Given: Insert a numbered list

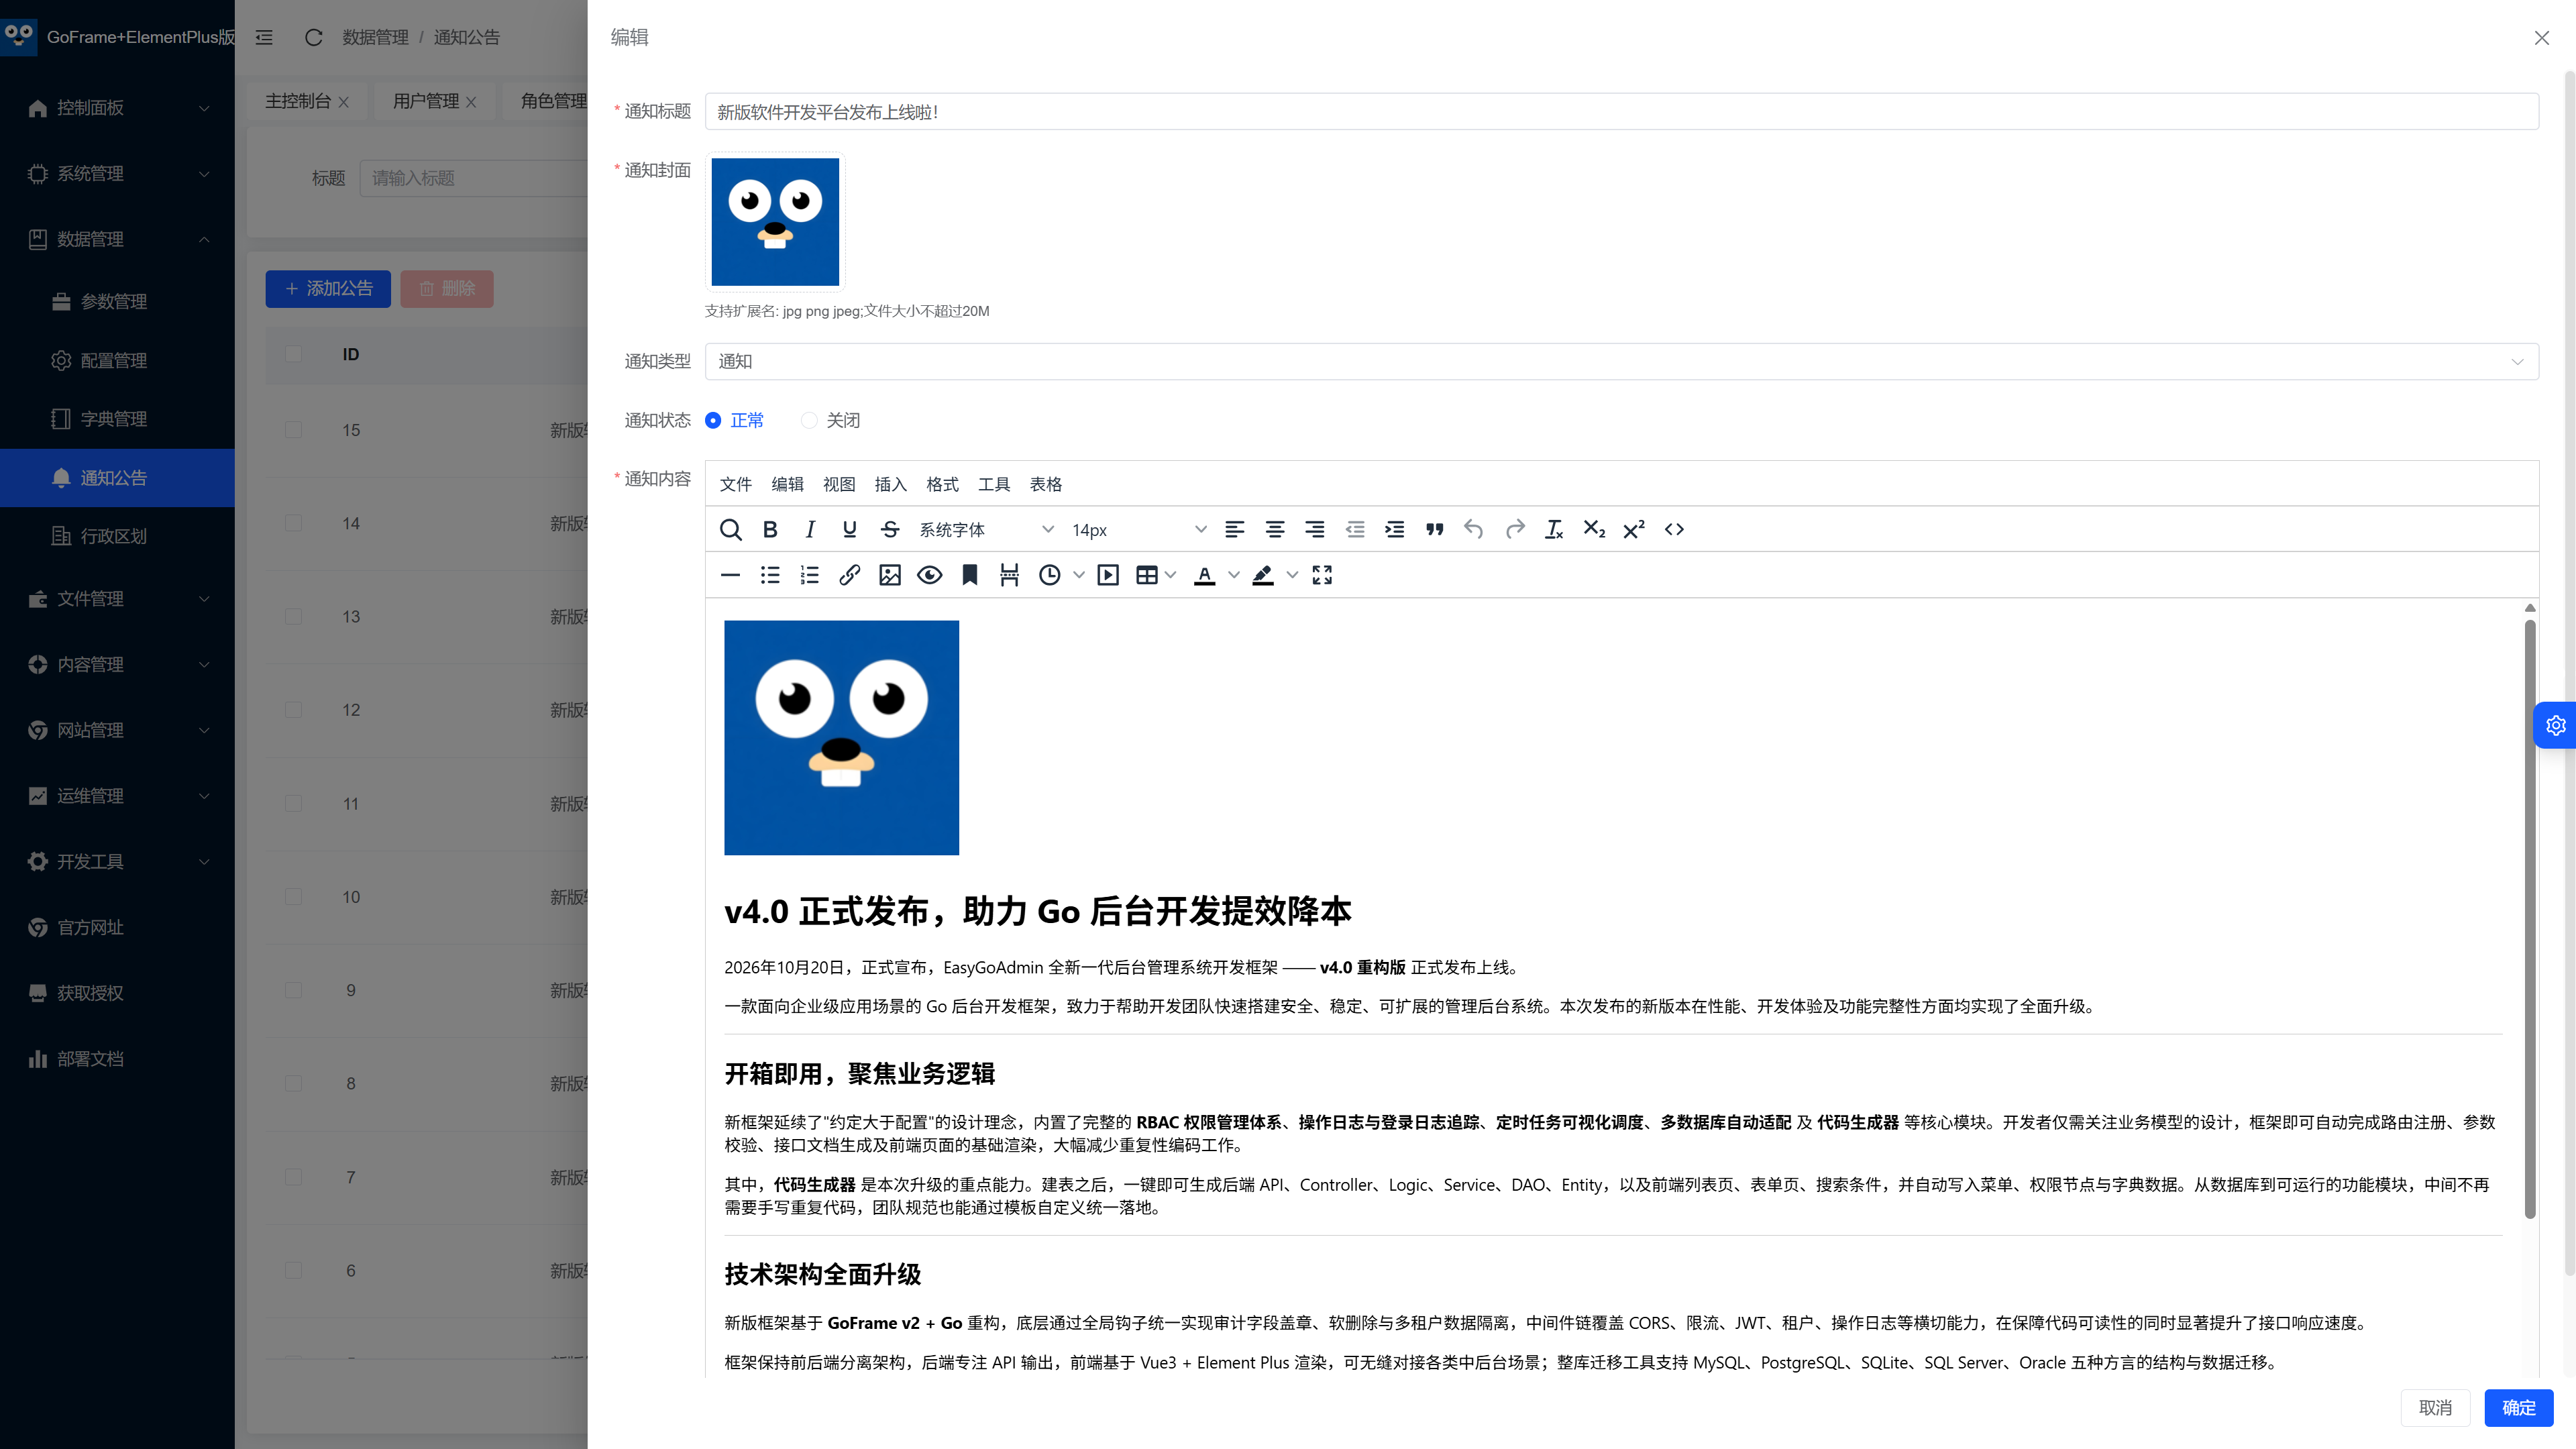Looking at the screenshot, I should 810,575.
